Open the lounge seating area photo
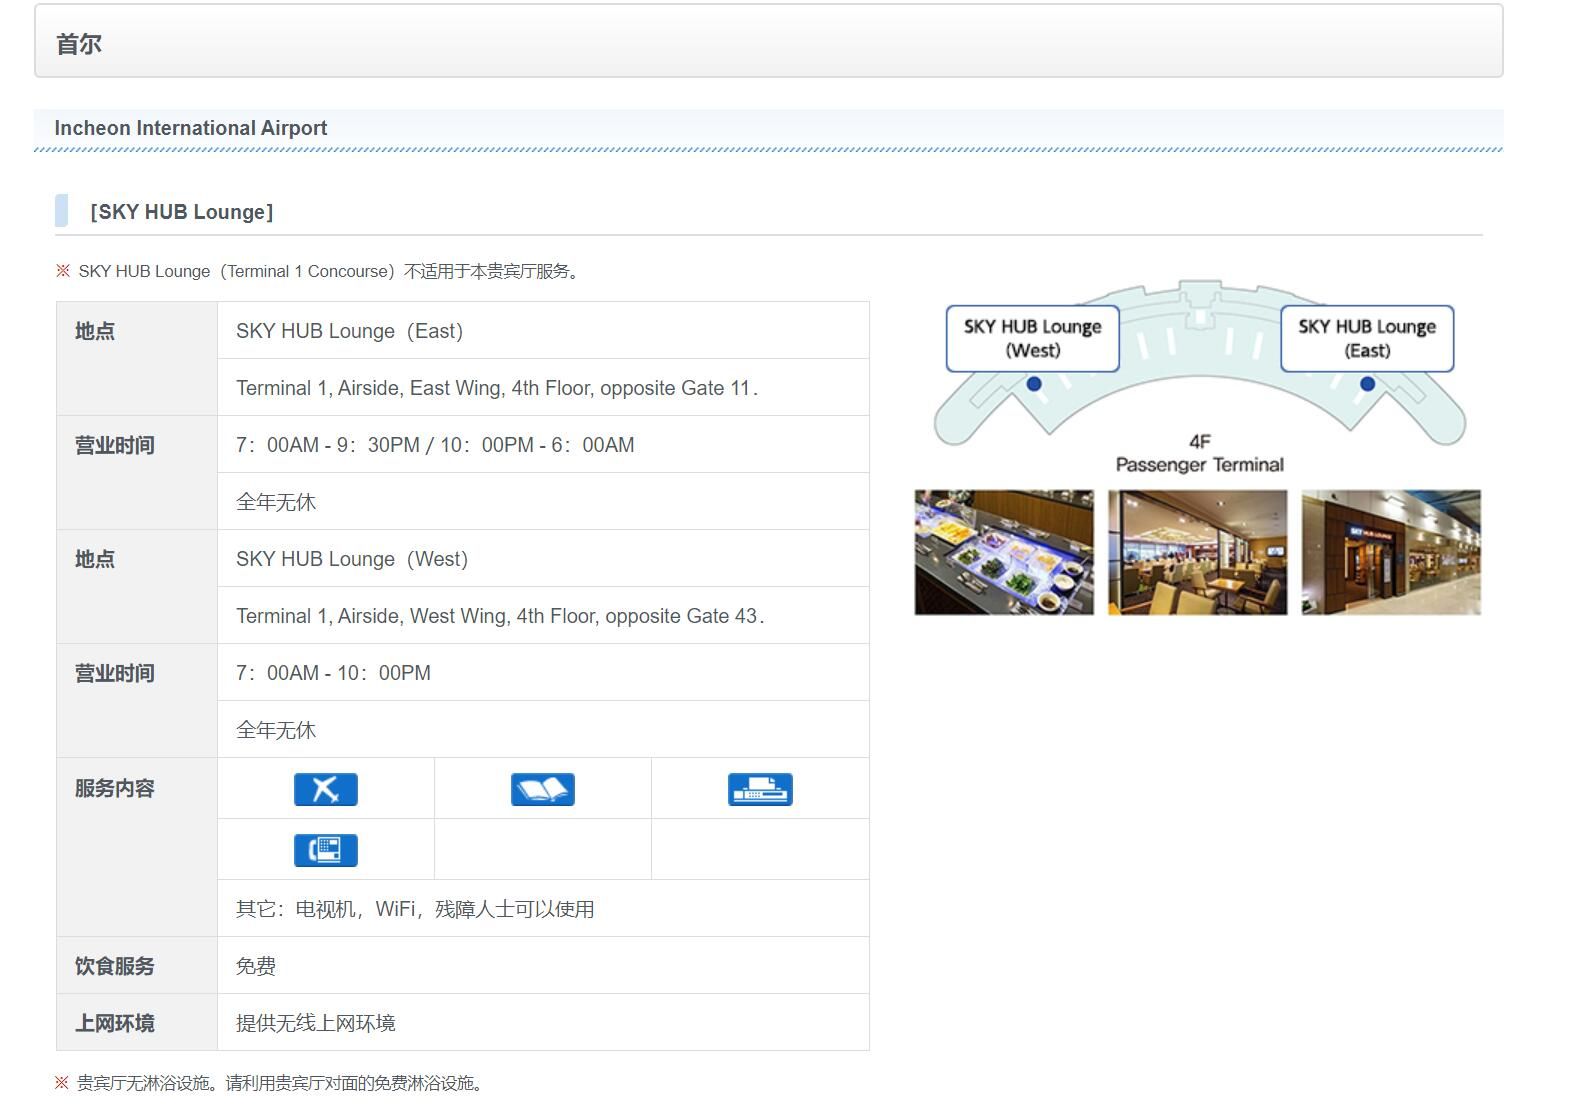This screenshot has height=1112, width=1590. pyautogui.click(x=1197, y=552)
